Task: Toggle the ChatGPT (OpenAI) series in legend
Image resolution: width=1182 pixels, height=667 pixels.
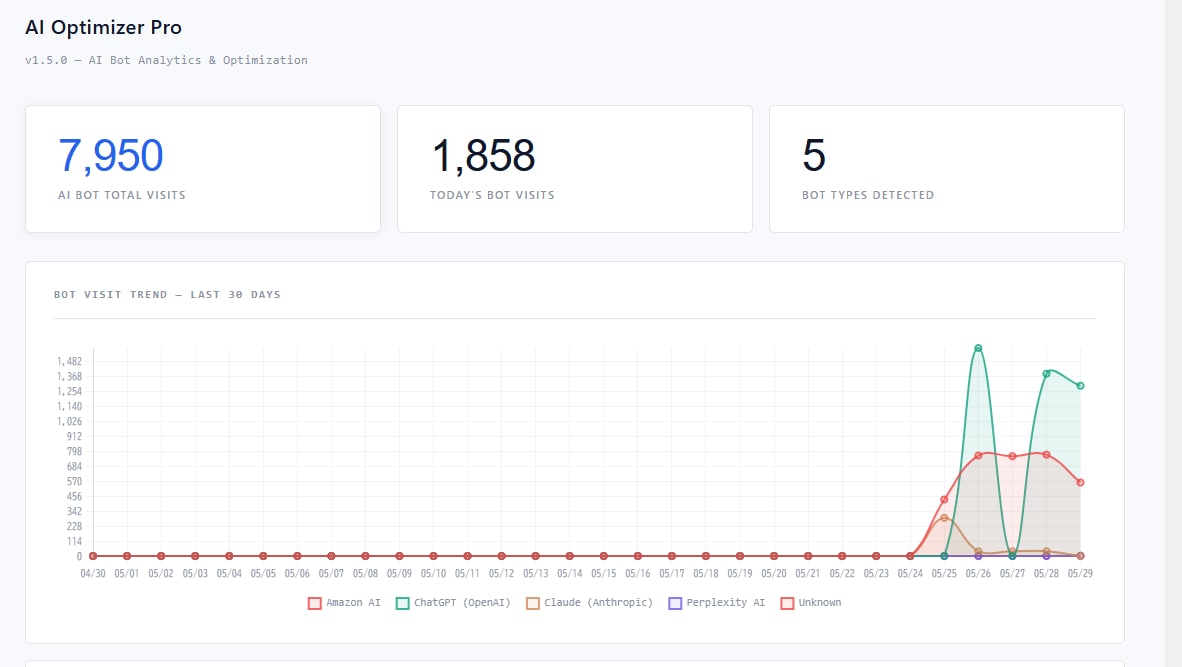Action: coord(453,603)
